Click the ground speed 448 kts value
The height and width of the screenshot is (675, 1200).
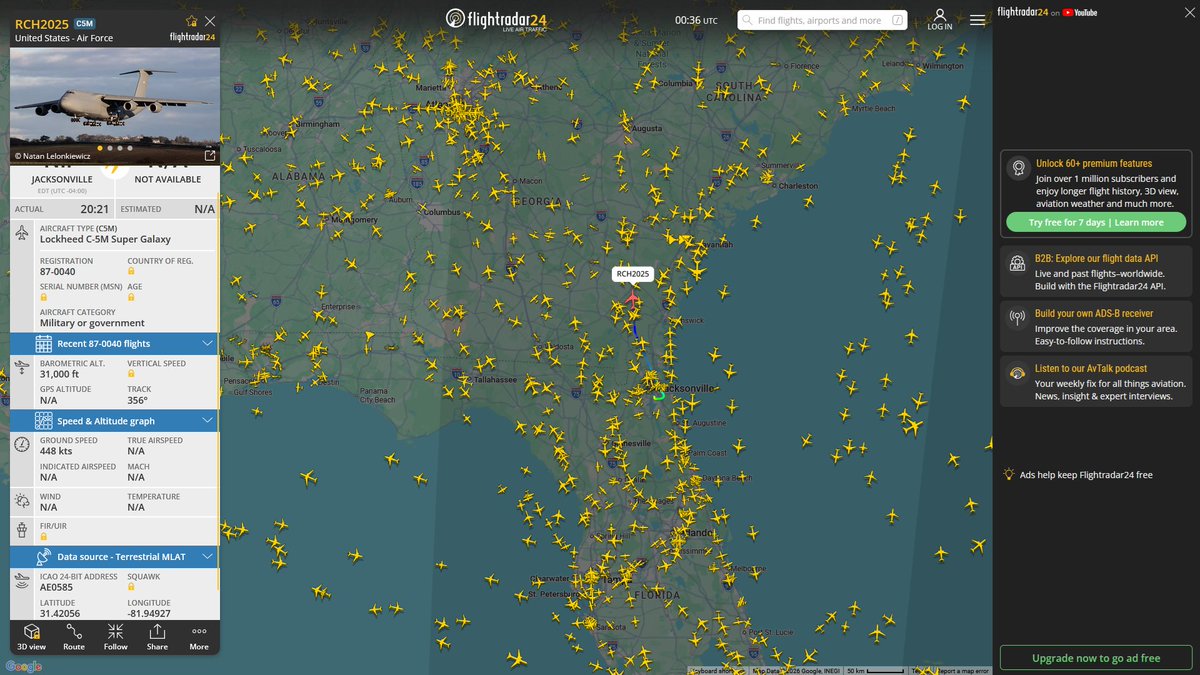(56, 451)
